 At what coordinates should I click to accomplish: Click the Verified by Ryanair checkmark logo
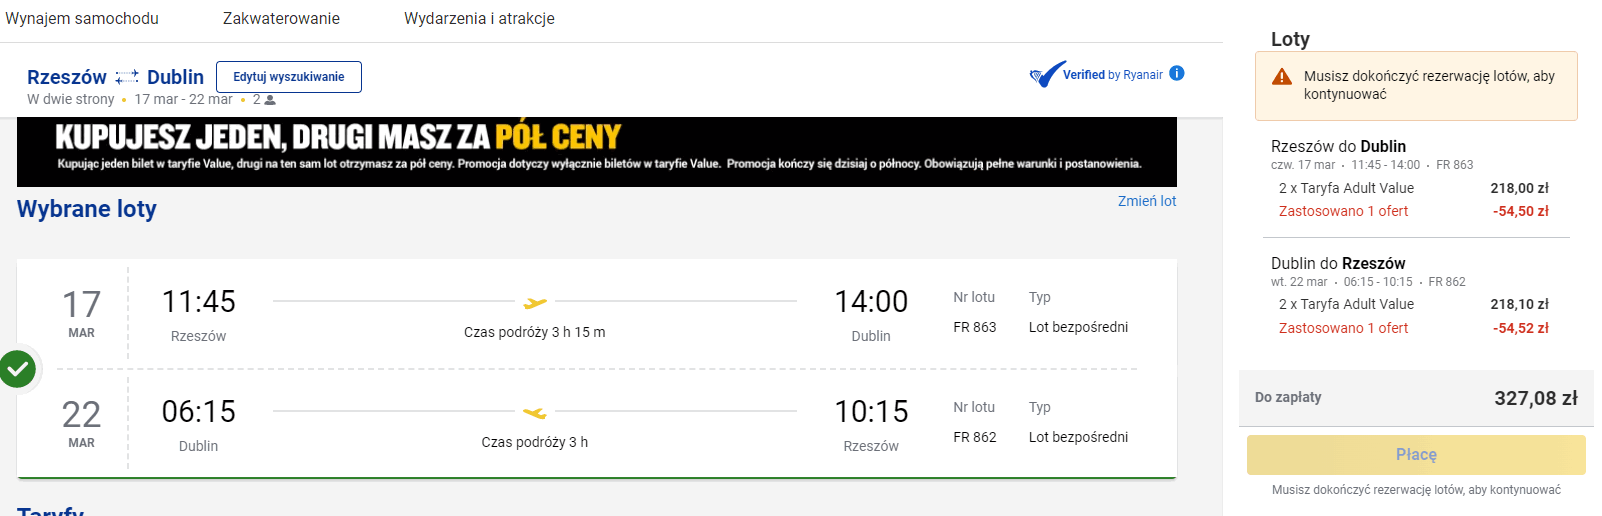pos(1047,75)
